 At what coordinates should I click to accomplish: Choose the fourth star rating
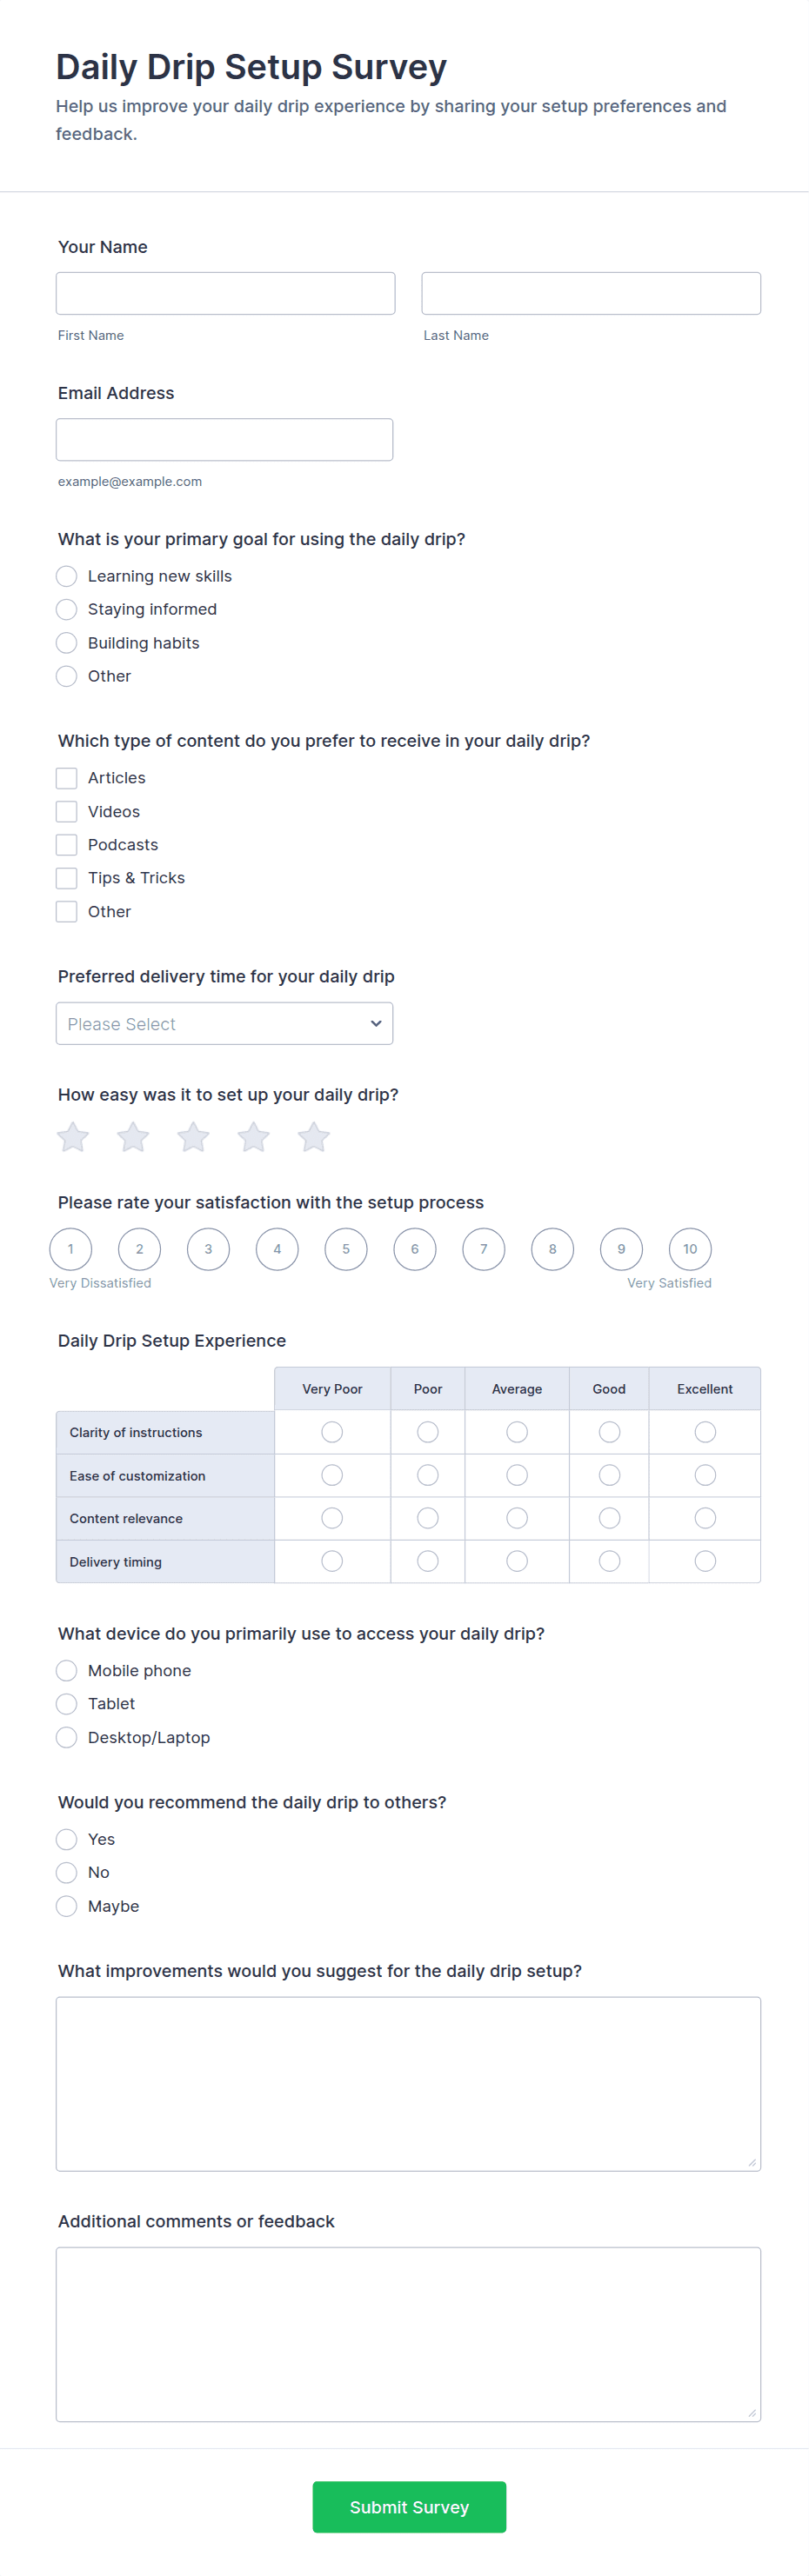(x=253, y=1137)
